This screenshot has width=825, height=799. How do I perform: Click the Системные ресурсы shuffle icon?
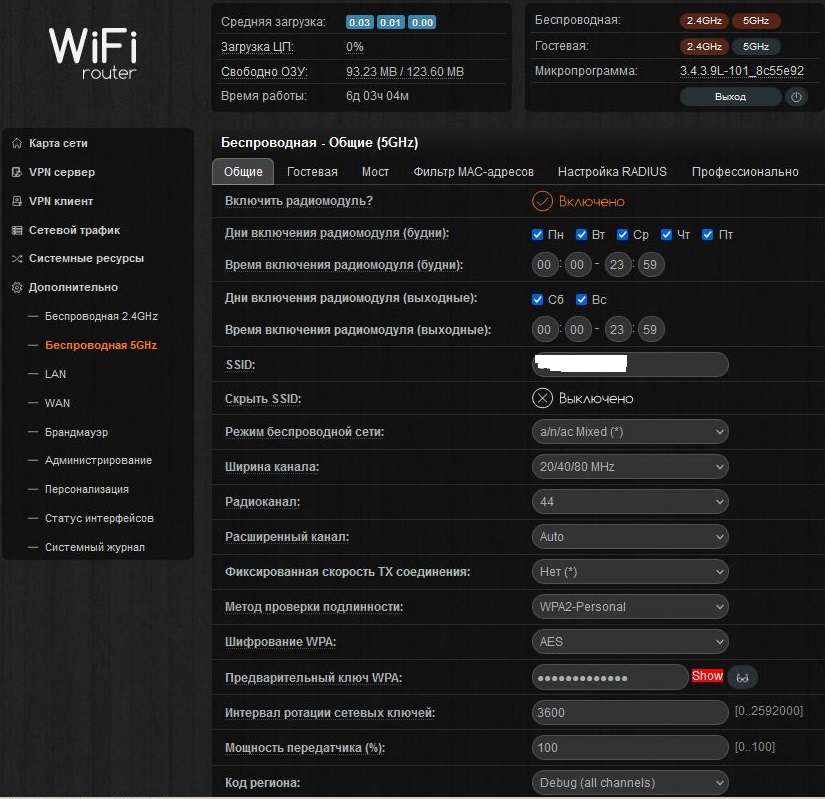(17, 258)
